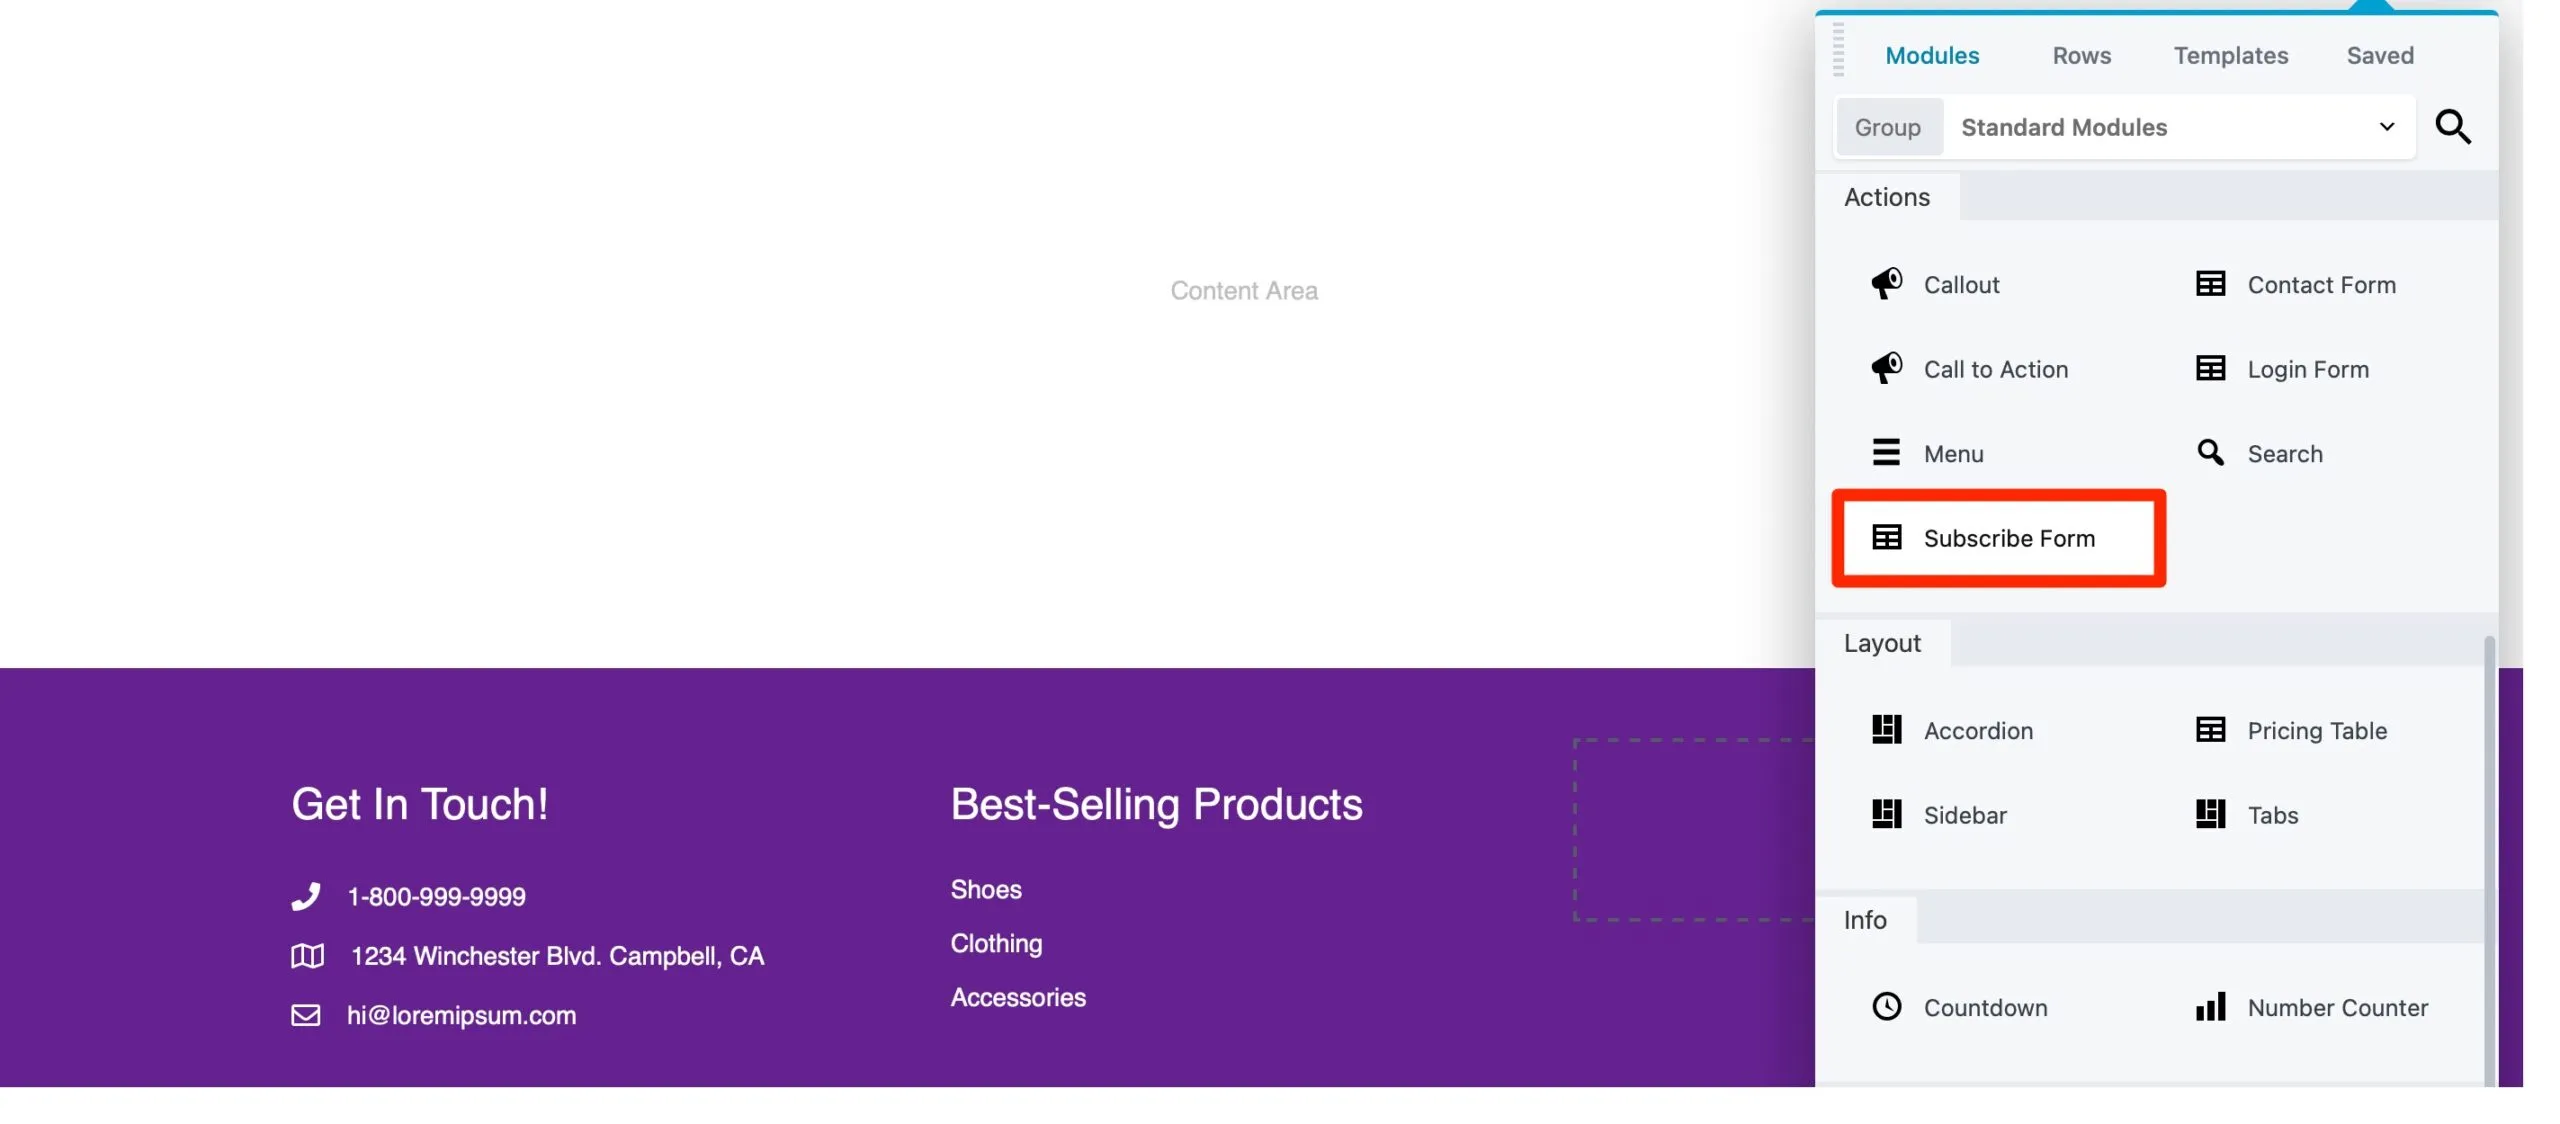Click the Accordion layout module icon
The image size is (2560, 1124).
1884,730
